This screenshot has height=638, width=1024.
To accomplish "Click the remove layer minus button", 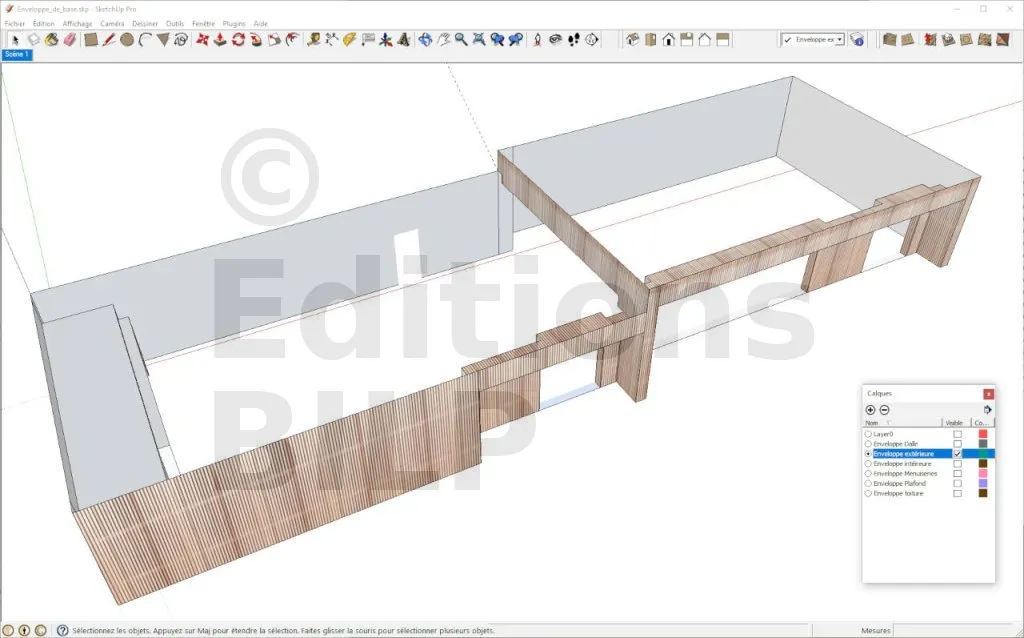I will pyautogui.click(x=884, y=410).
